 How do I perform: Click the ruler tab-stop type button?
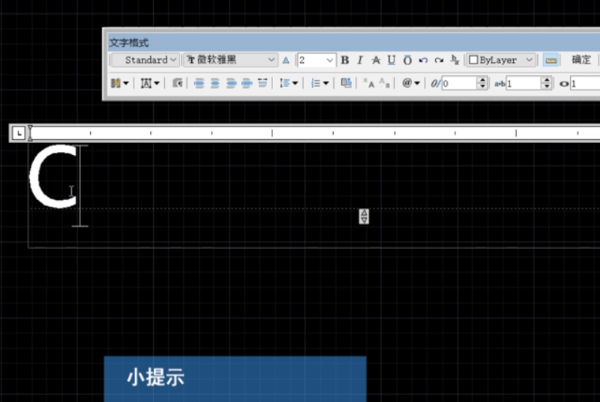pyautogui.click(x=18, y=132)
